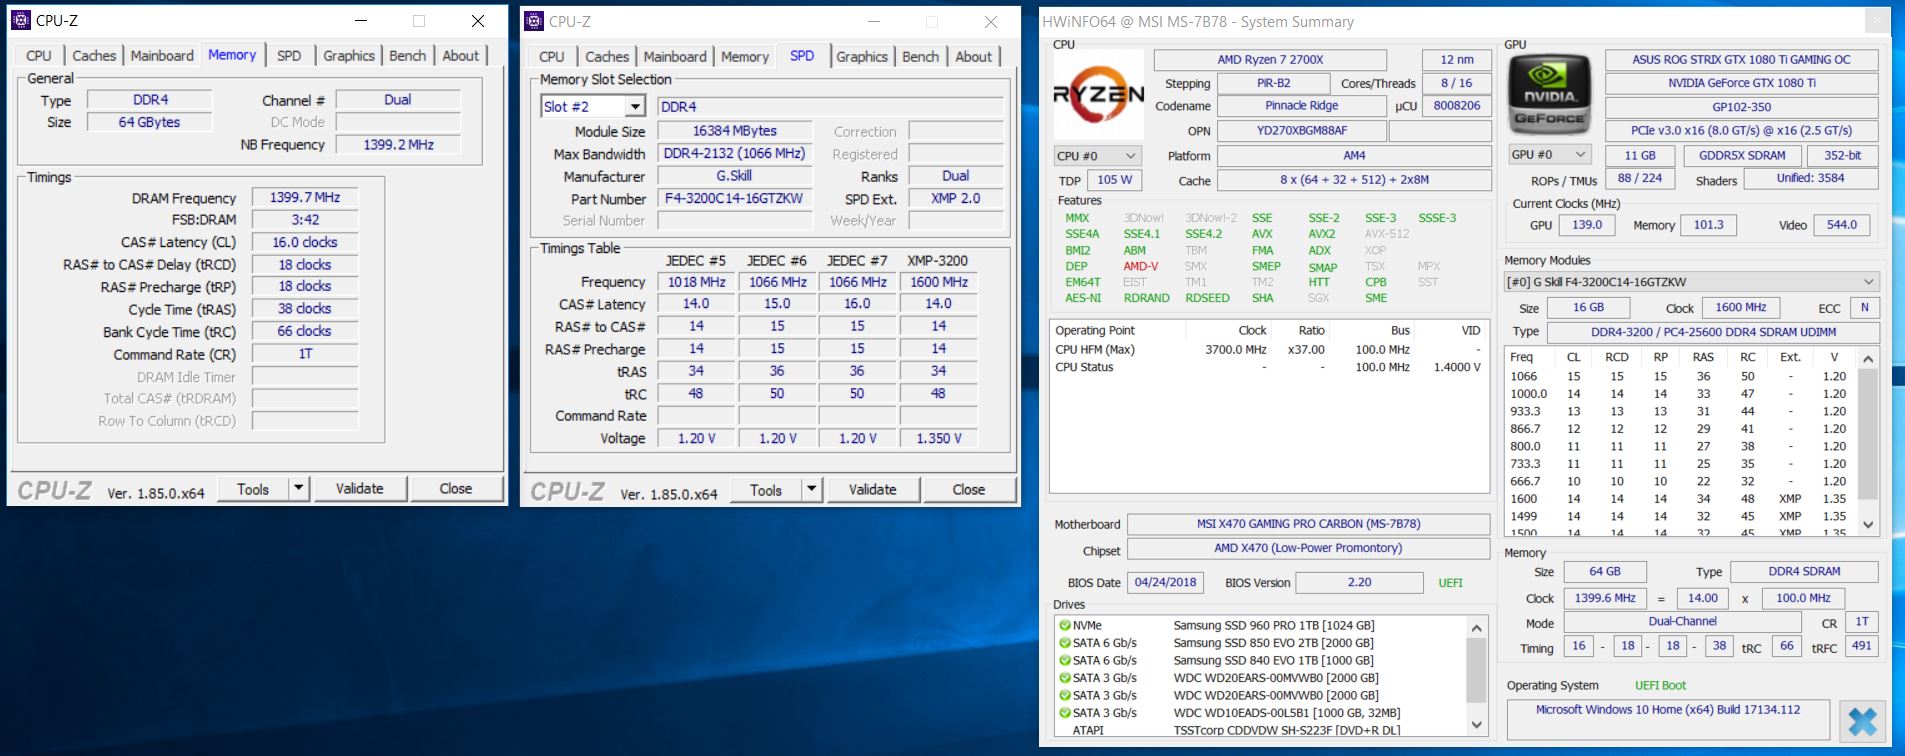The height and width of the screenshot is (756, 1905).
Task: Click Tools button in left CPU-Z window
Action: coord(253,489)
